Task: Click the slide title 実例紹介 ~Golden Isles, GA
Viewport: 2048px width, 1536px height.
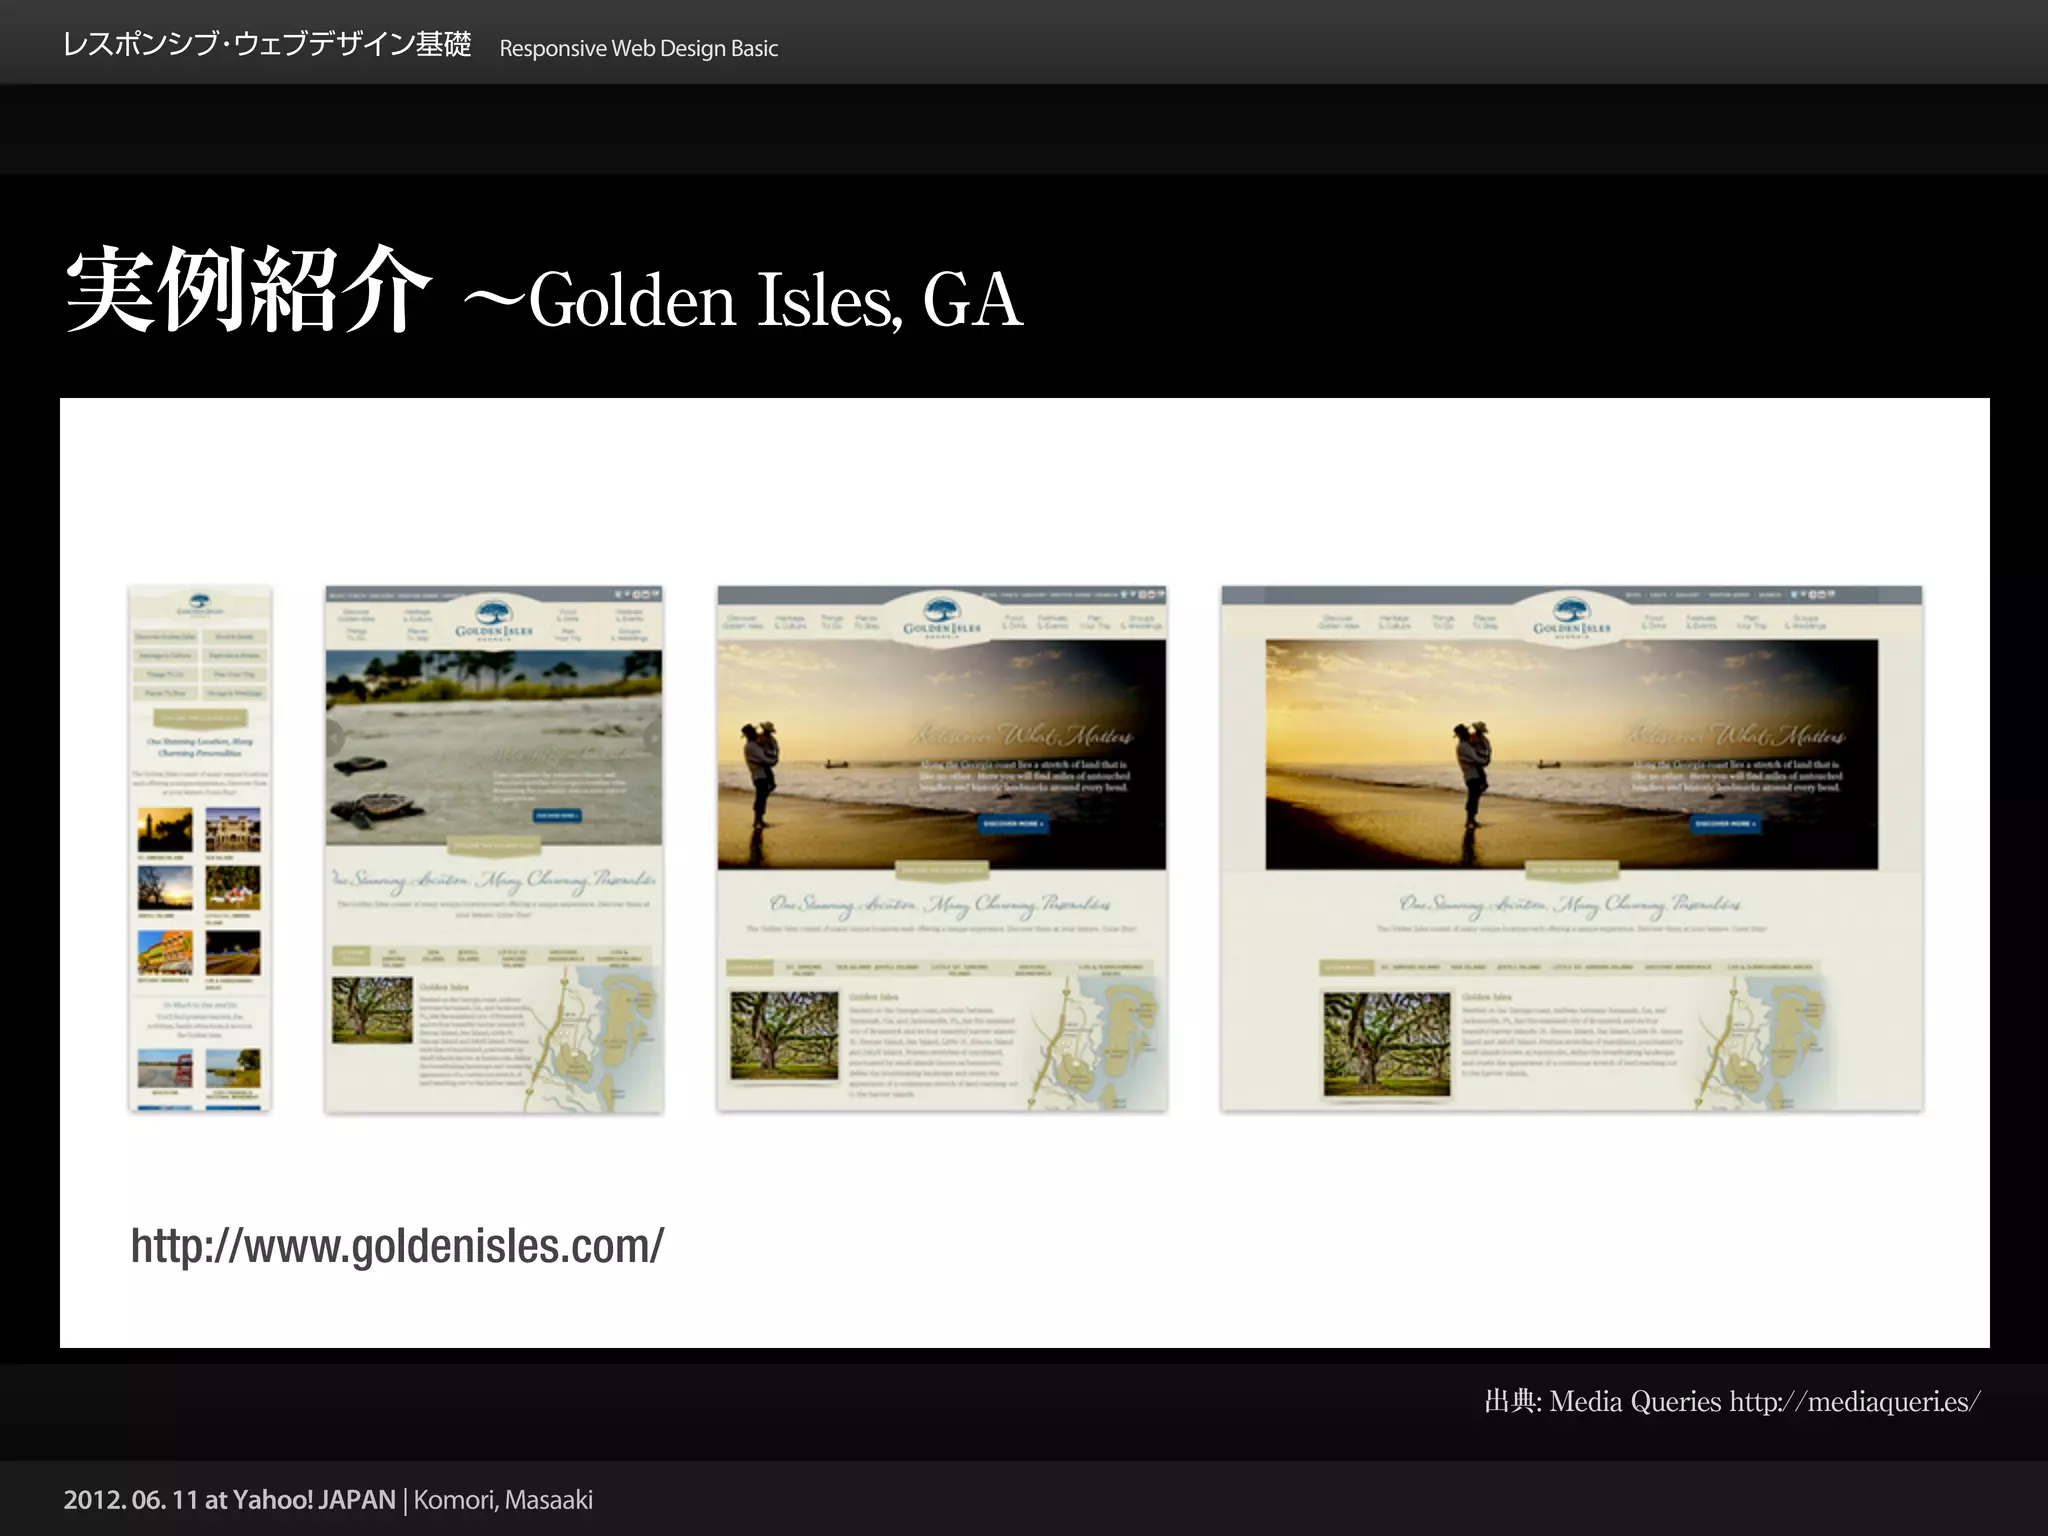Action: [x=544, y=292]
